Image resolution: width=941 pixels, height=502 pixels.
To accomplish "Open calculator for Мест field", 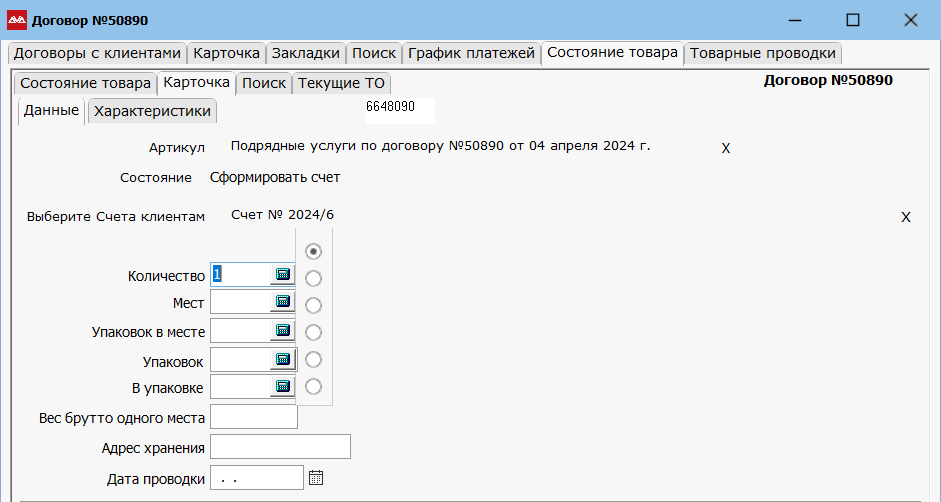I will (x=283, y=301).
